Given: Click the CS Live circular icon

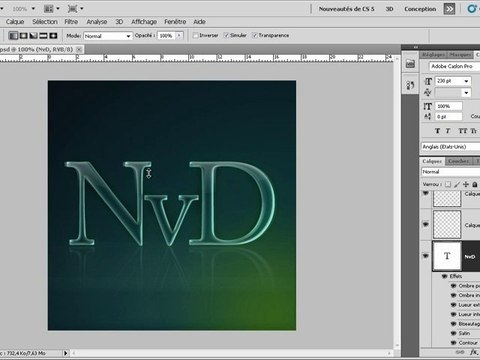Looking at the screenshot, I should [x=472, y=9].
